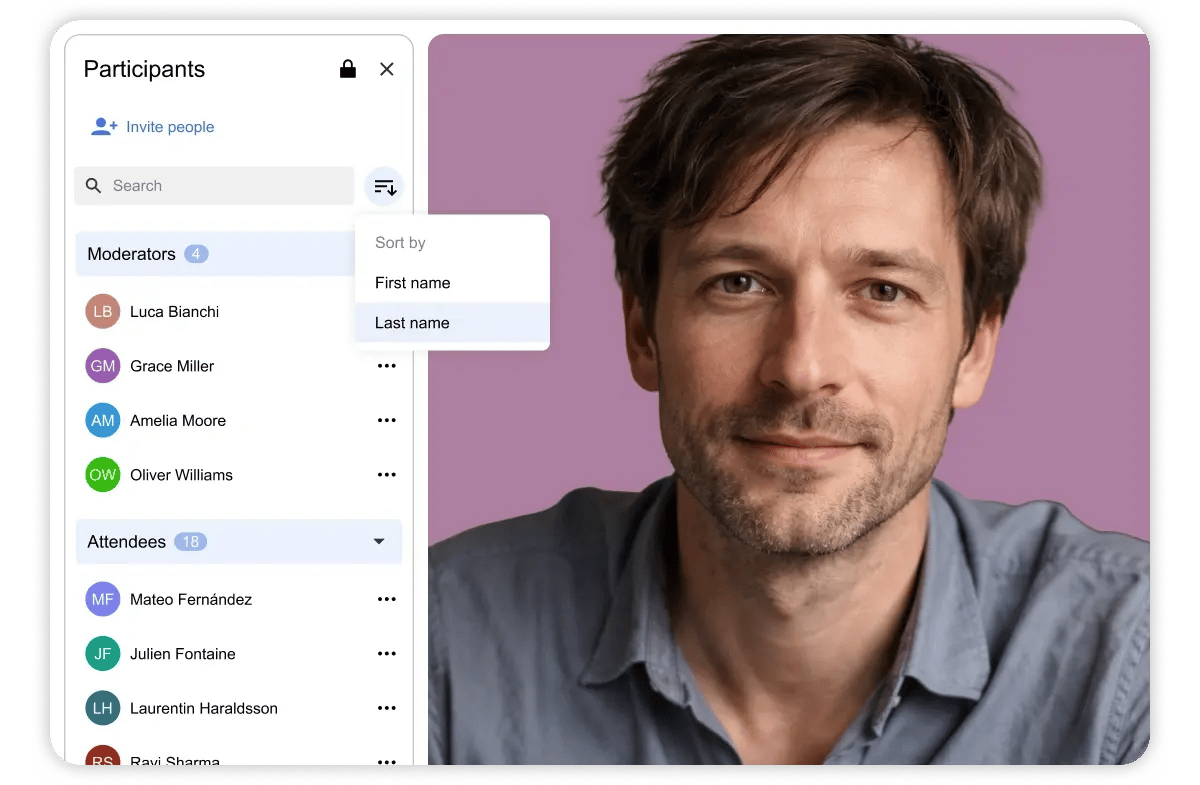The image size is (1200, 785).
Task: Open options menu for Oliver Williams
Action: click(387, 475)
